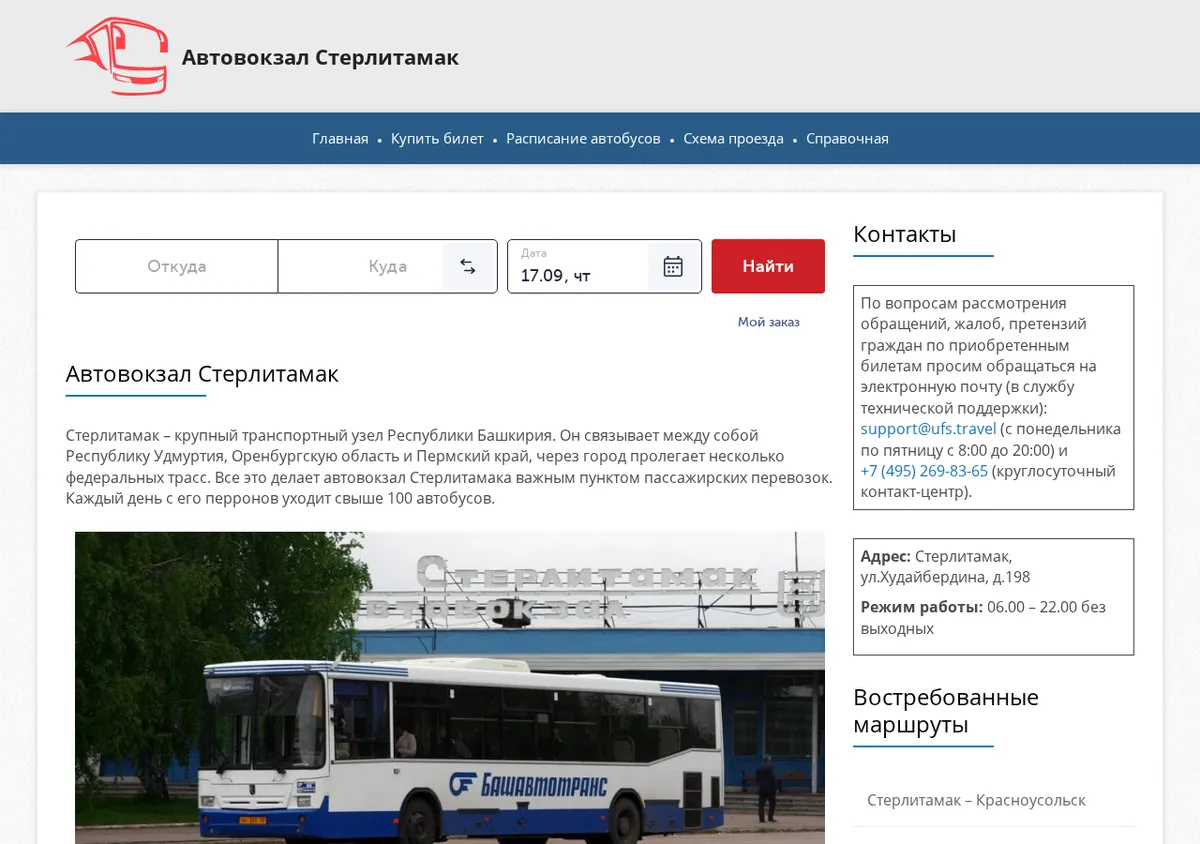Screen dimensions: 1200x844
Task: Focus the Откуда departure field
Action: click(177, 266)
